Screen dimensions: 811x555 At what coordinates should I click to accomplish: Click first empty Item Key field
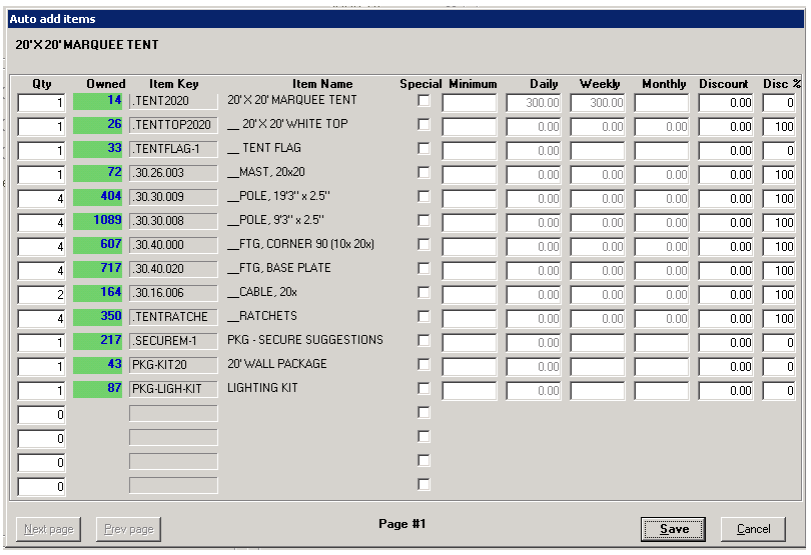173,414
